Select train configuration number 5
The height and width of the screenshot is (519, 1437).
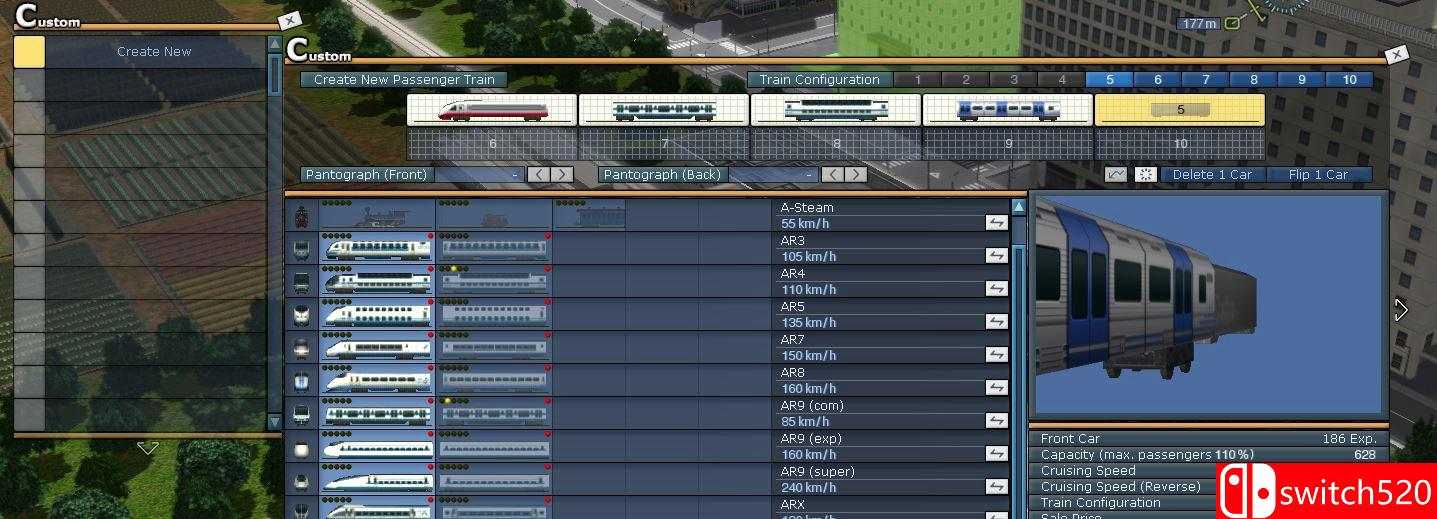tap(1110, 80)
